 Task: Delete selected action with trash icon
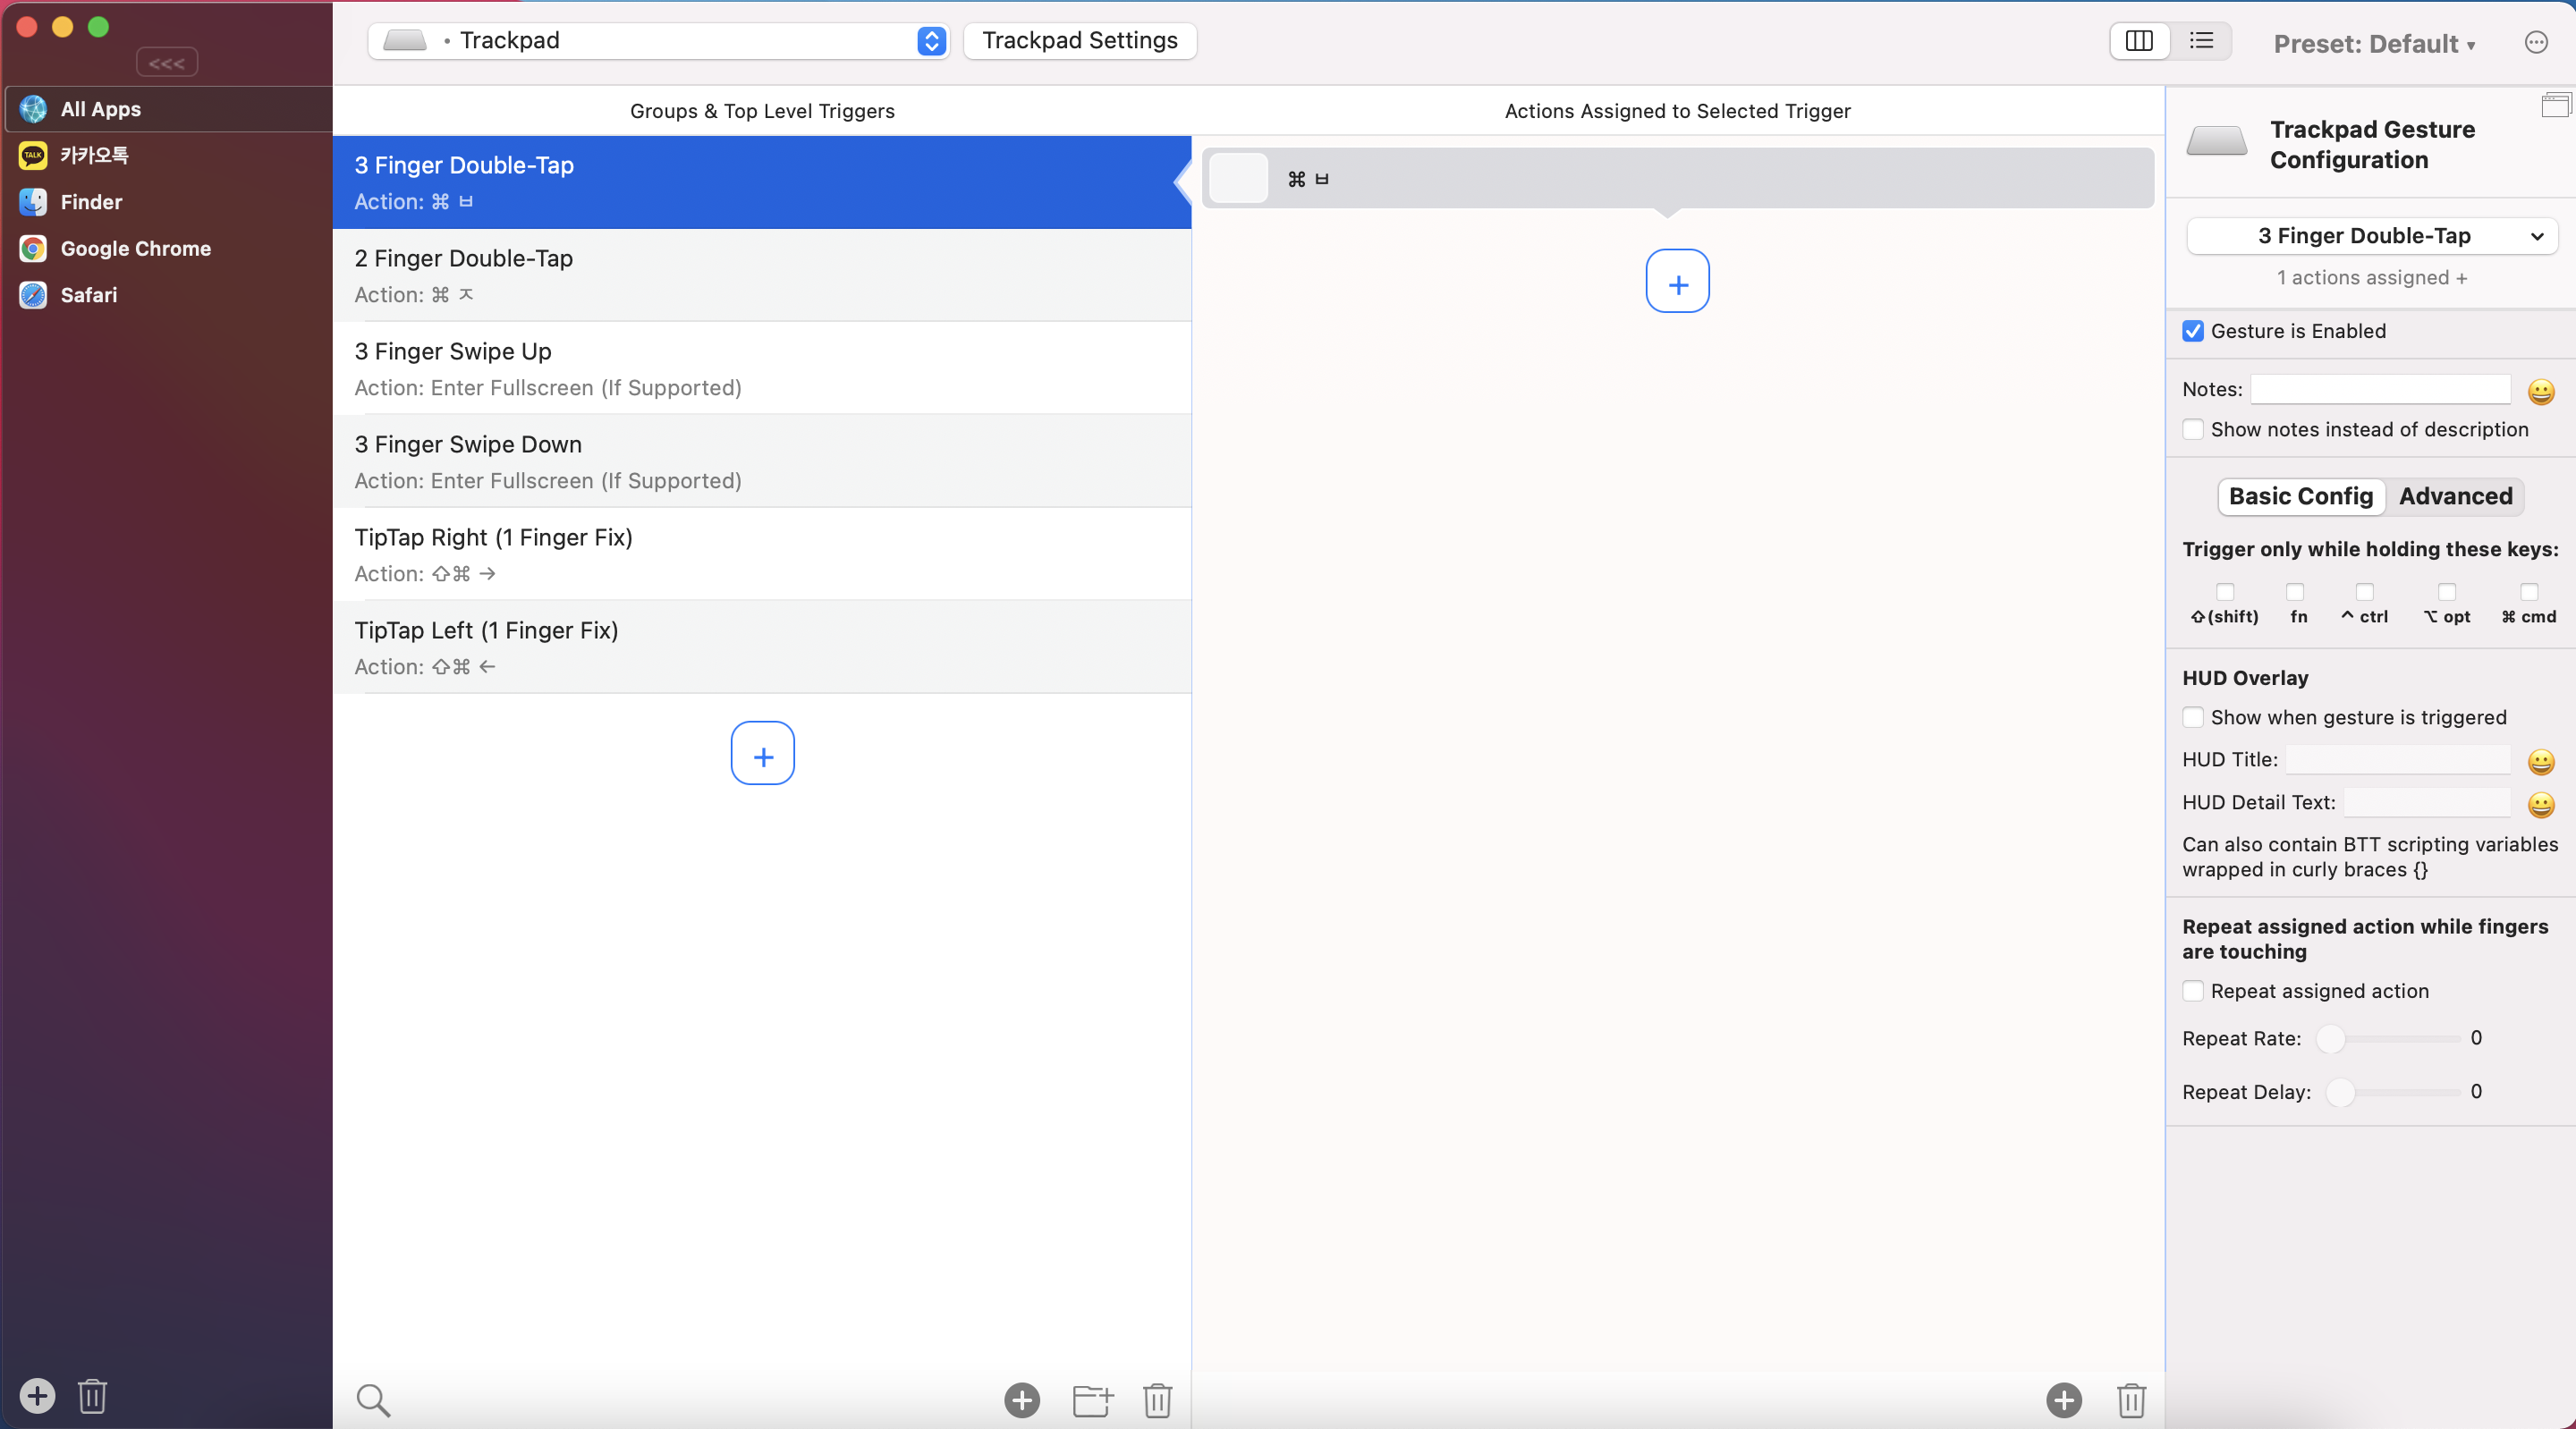click(2131, 1400)
